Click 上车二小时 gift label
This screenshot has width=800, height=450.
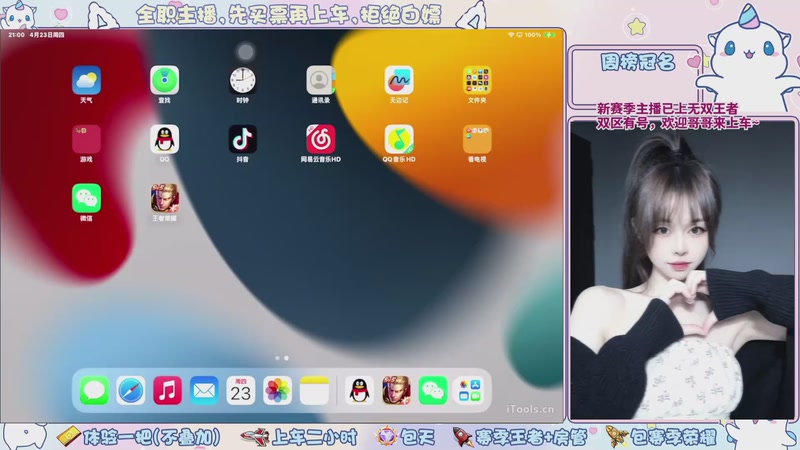click(314, 437)
